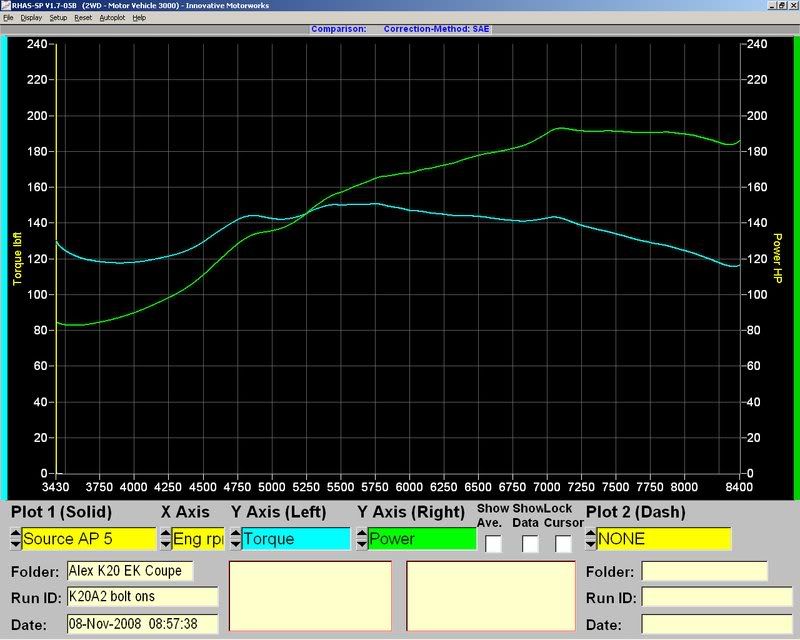Enable the Show Data checkbox
The image size is (800, 640).
[530, 544]
